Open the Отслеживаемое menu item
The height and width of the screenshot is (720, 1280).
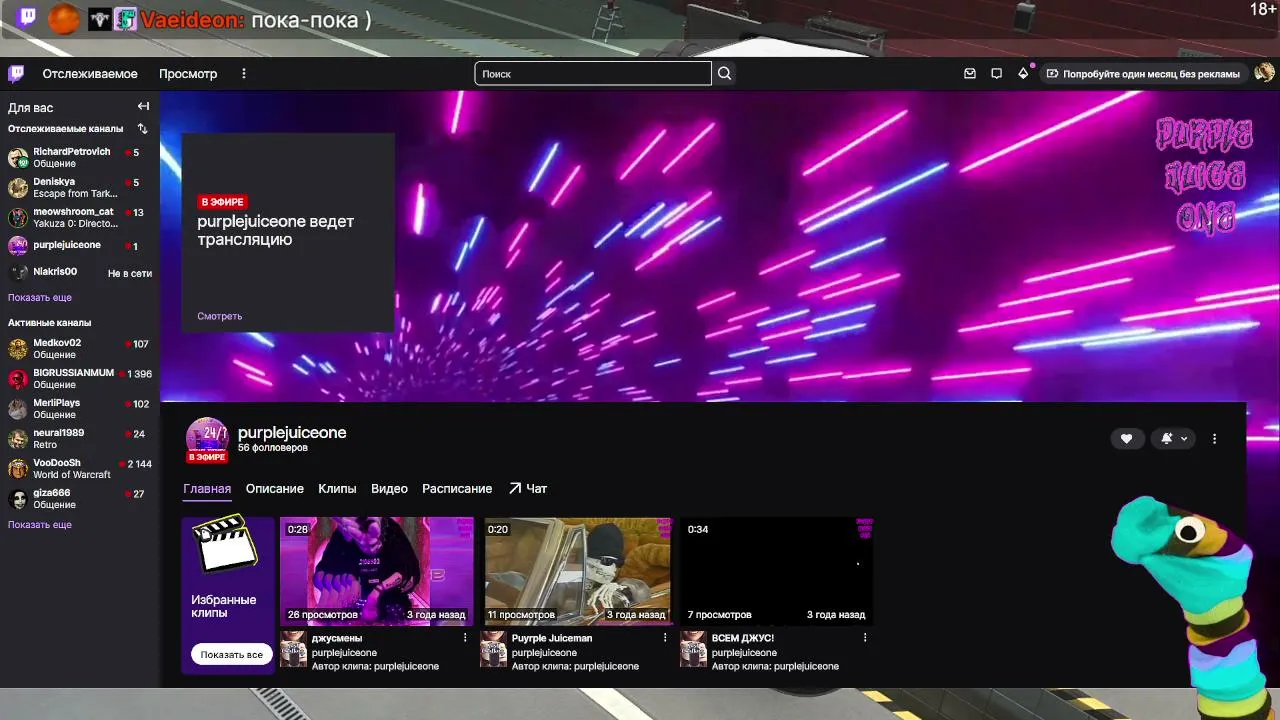click(x=90, y=74)
